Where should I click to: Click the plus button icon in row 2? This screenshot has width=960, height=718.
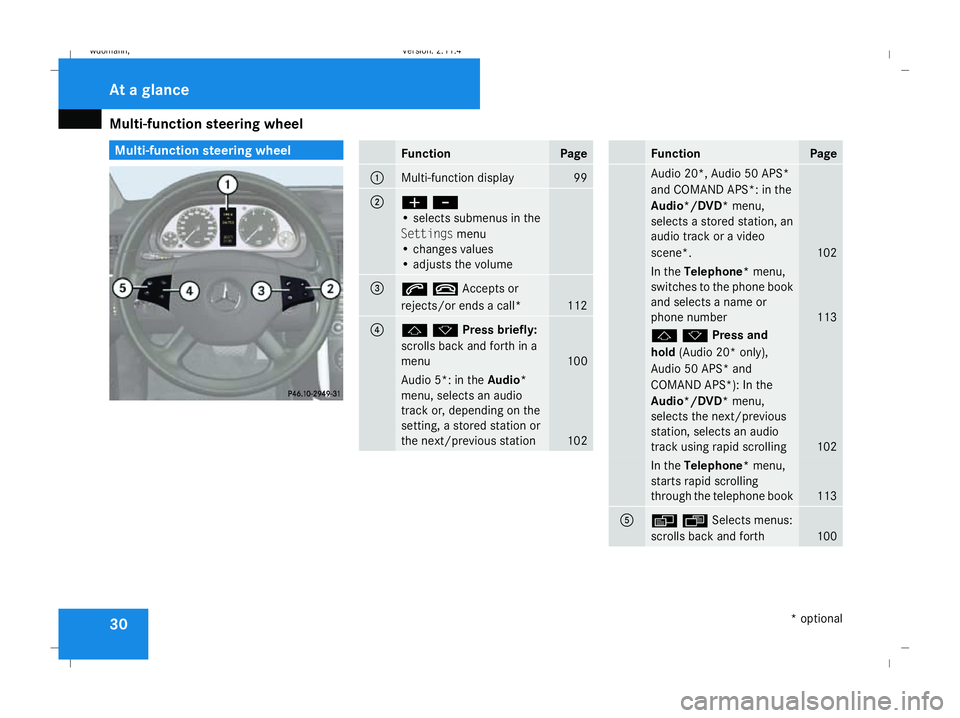click(x=414, y=203)
